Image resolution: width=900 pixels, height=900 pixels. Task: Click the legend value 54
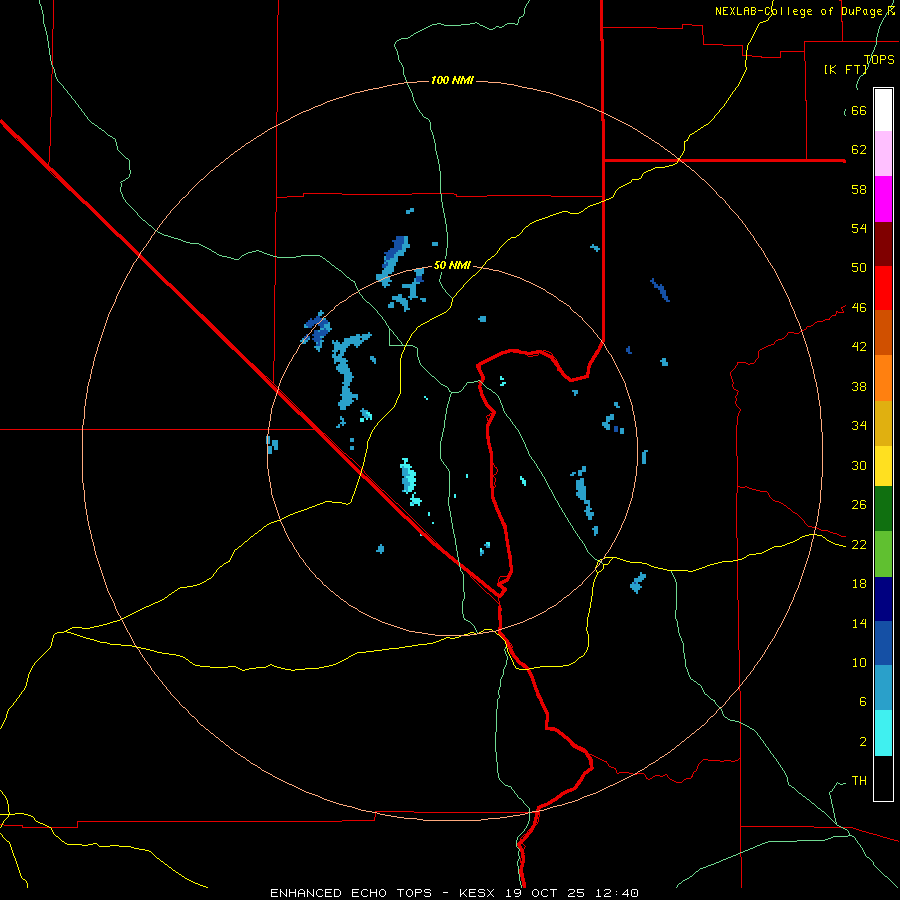point(859,228)
